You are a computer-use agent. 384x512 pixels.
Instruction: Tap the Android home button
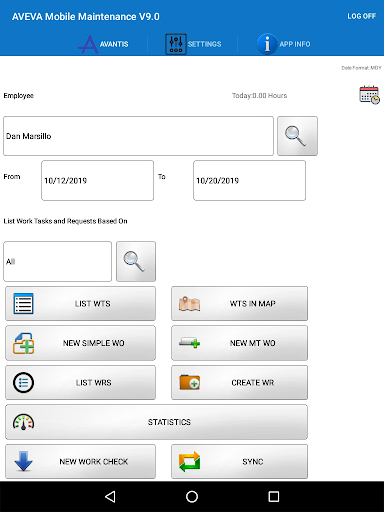pyautogui.click(x=192, y=497)
